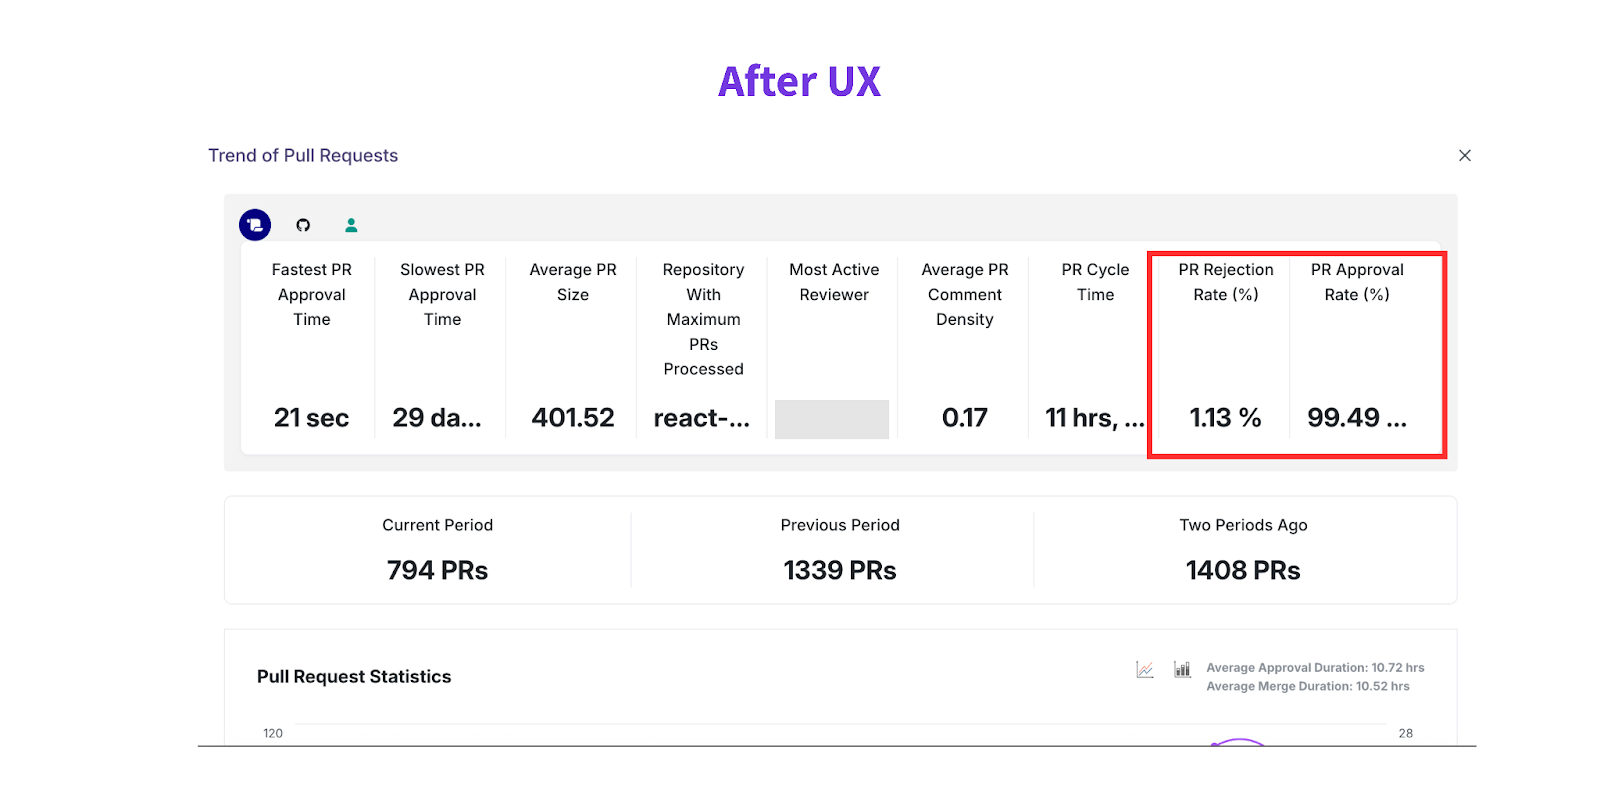Switch chart to line graph view

[1145, 669]
